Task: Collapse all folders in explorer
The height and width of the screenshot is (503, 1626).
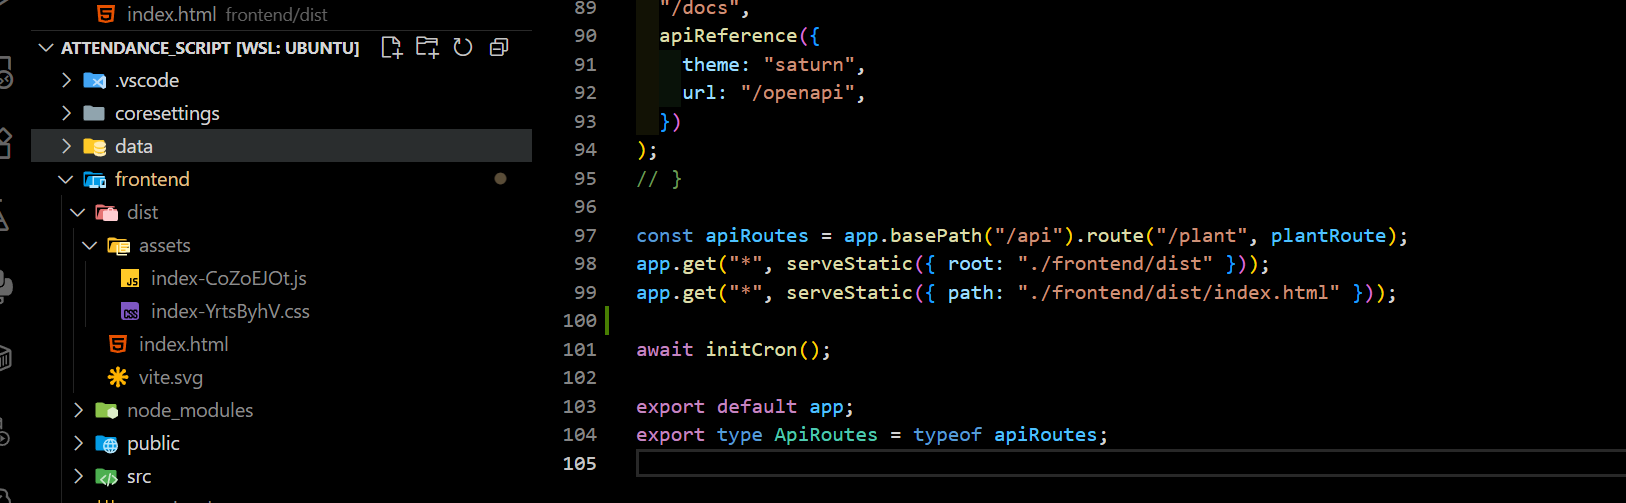Action: [499, 47]
